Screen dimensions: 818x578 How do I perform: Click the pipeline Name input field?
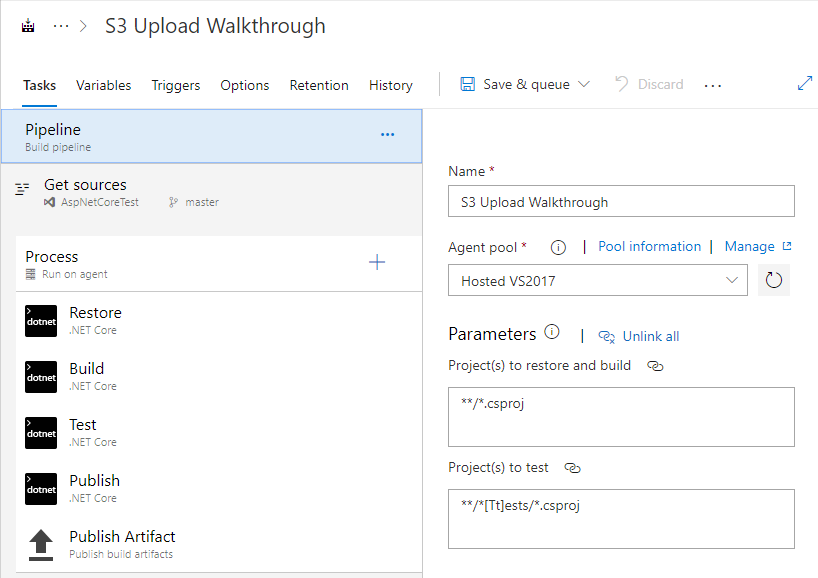(x=620, y=201)
